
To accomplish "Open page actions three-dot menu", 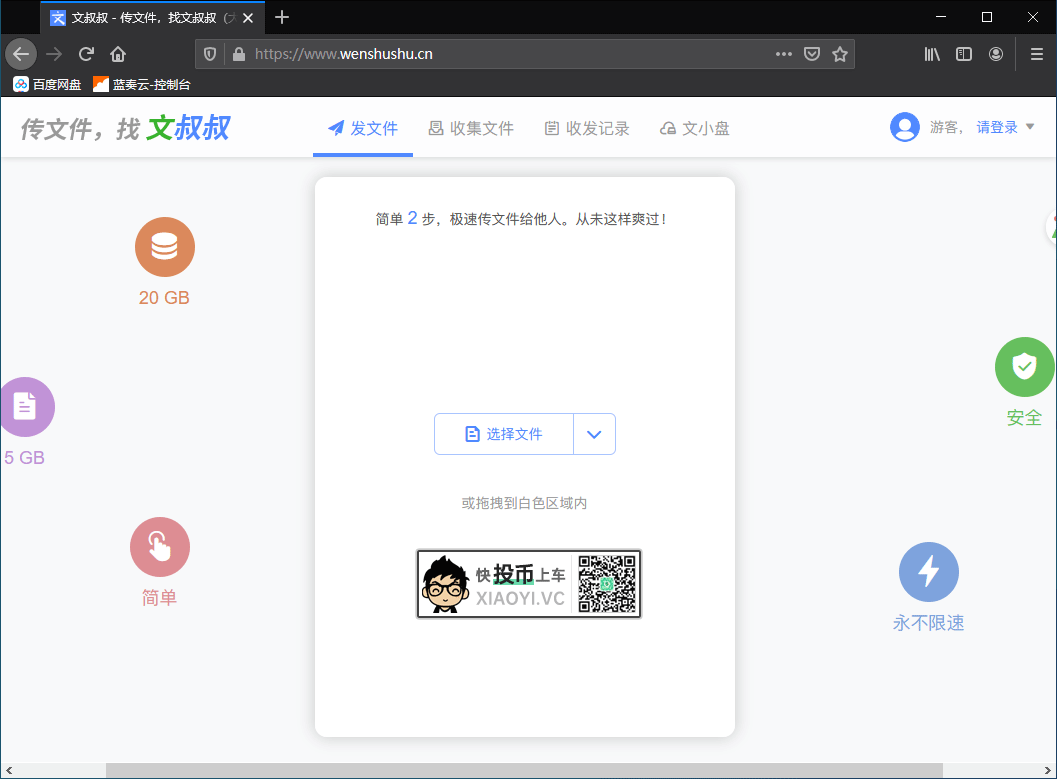I will (x=784, y=54).
